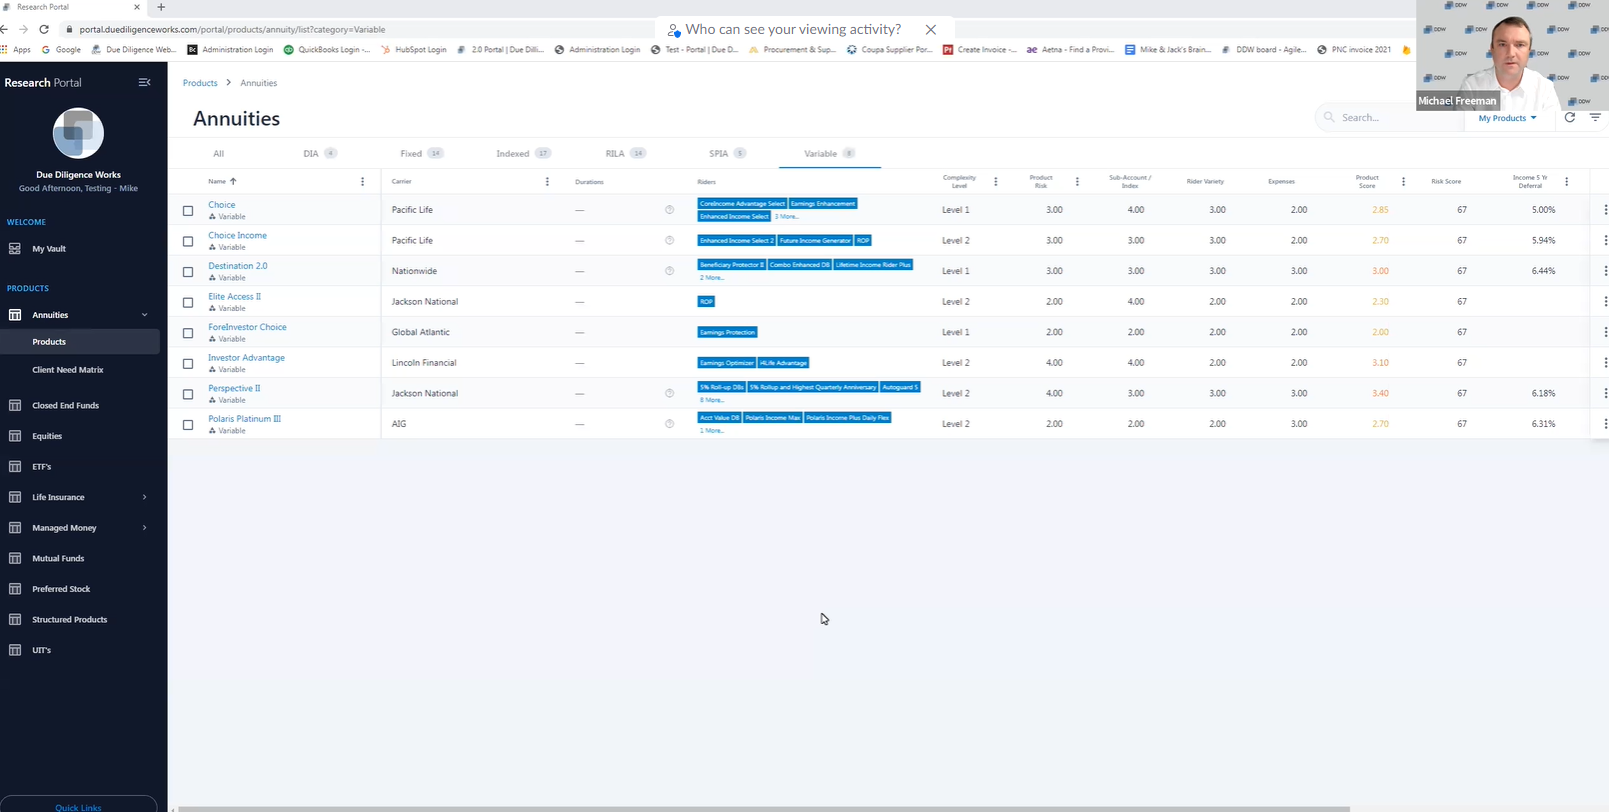Switch to the Fixed tab
This screenshot has width=1609, height=812.
421,153
